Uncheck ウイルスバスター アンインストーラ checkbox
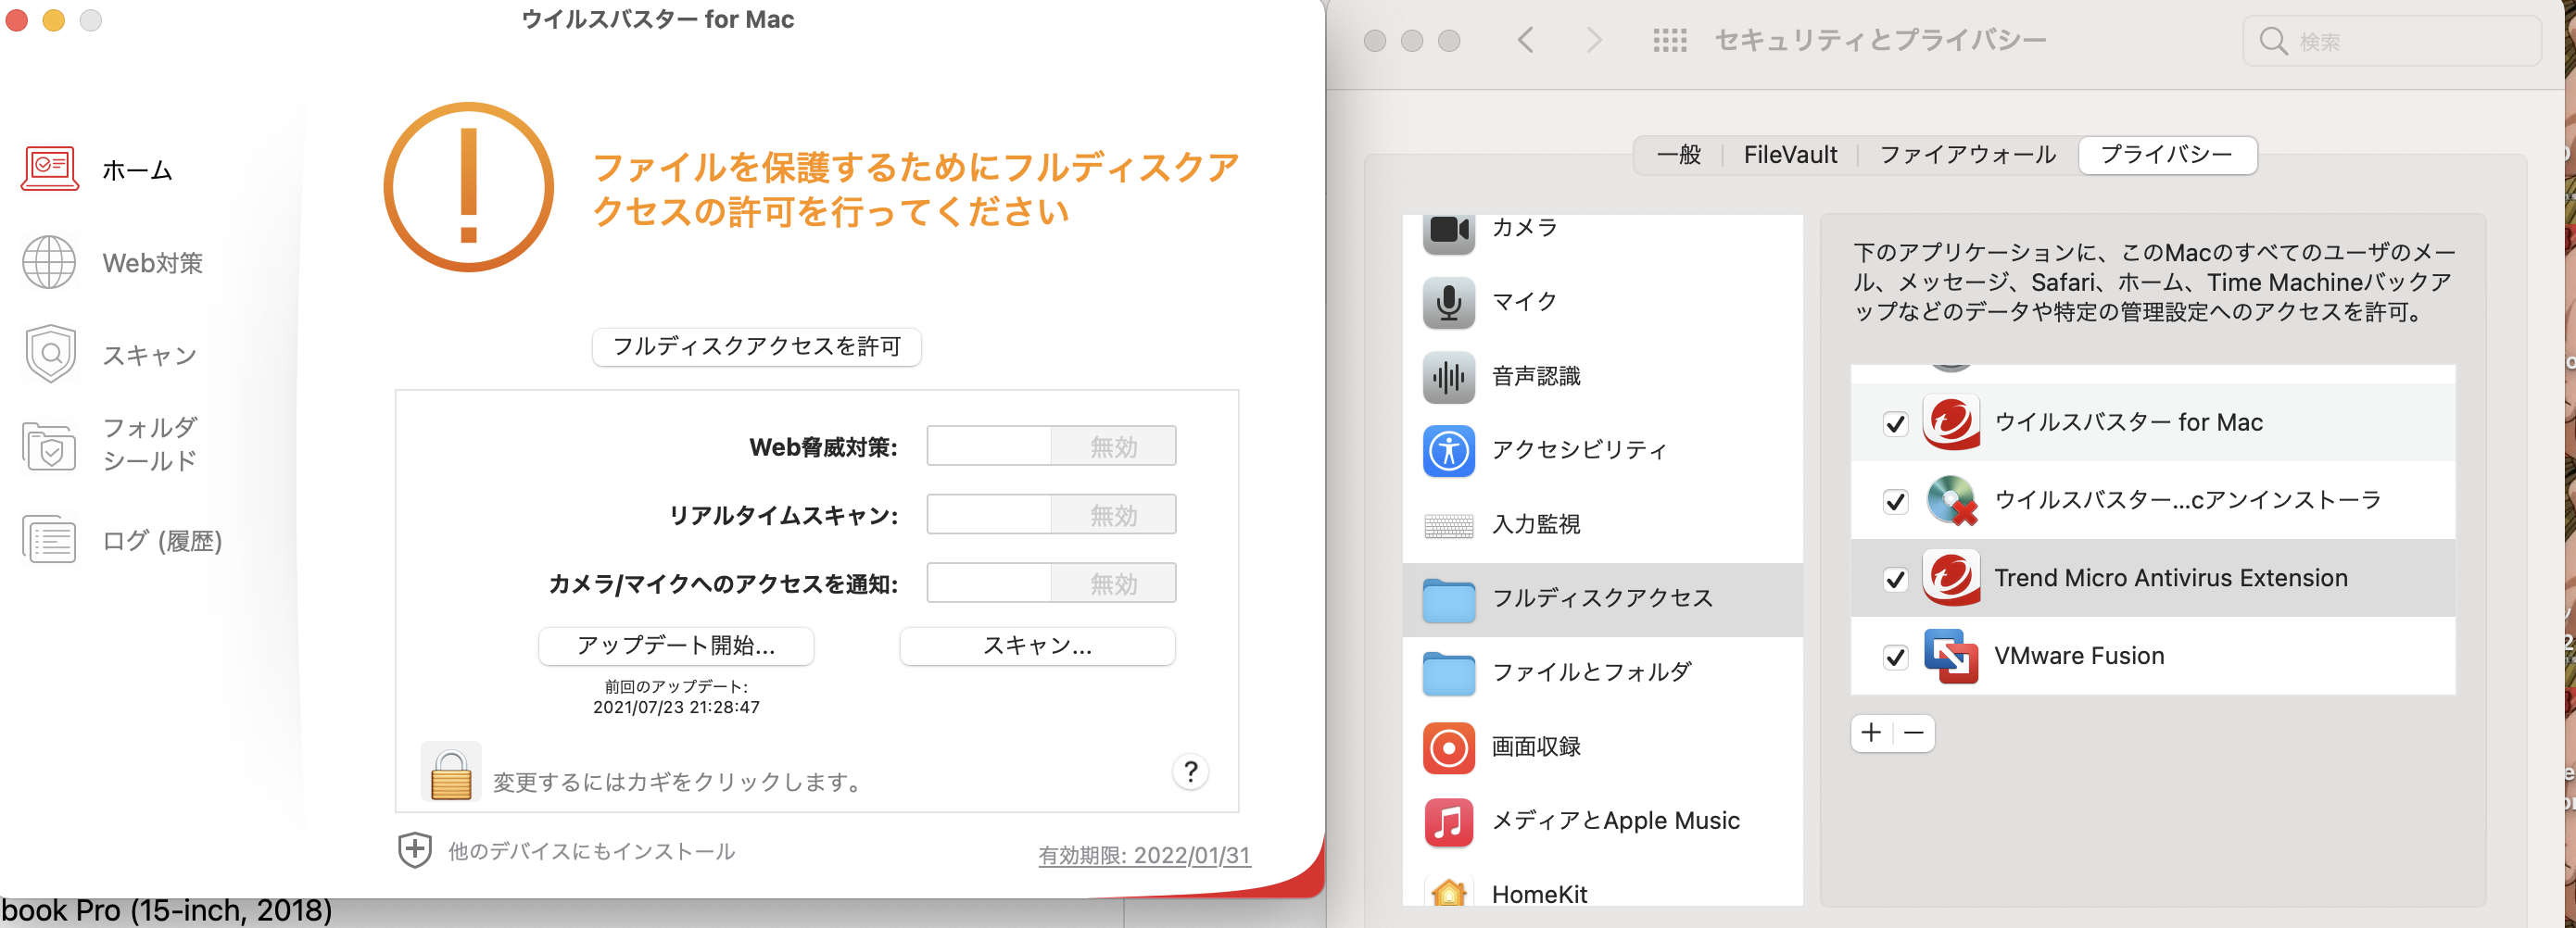The height and width of the screenshot is (928, 2576). (1895, 502)
